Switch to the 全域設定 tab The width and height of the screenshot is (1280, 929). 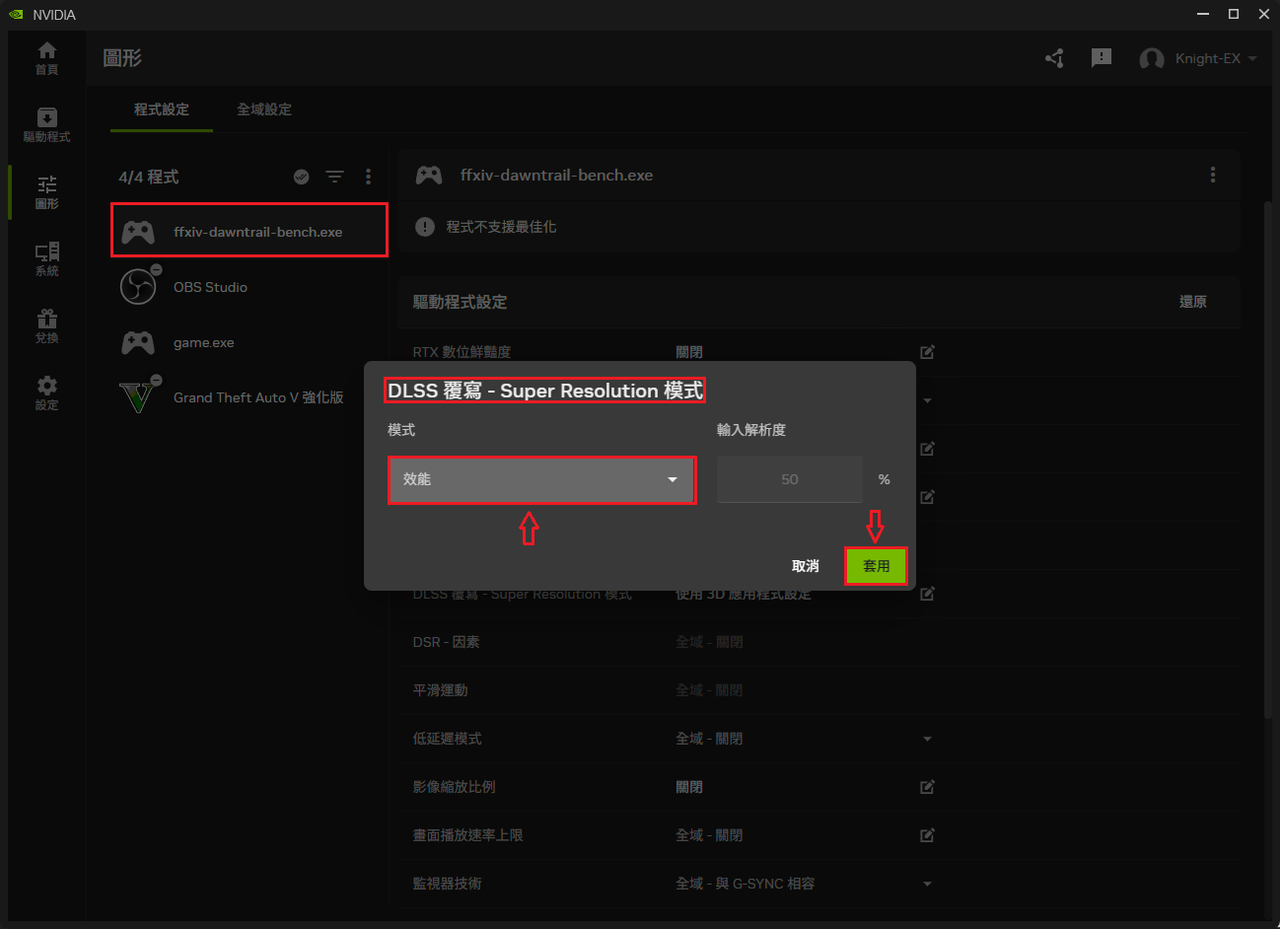264,110
